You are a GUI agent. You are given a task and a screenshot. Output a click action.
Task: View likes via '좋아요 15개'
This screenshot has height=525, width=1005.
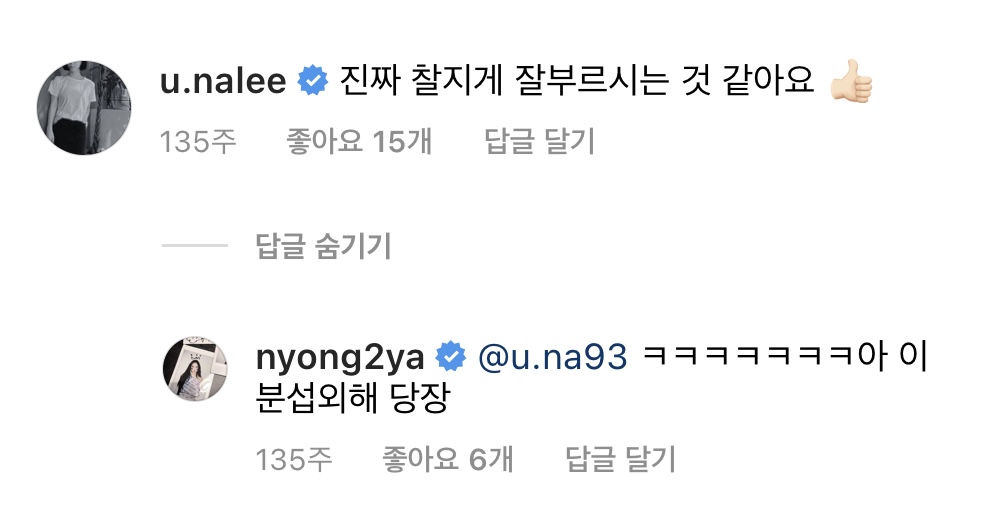(359, 142)
